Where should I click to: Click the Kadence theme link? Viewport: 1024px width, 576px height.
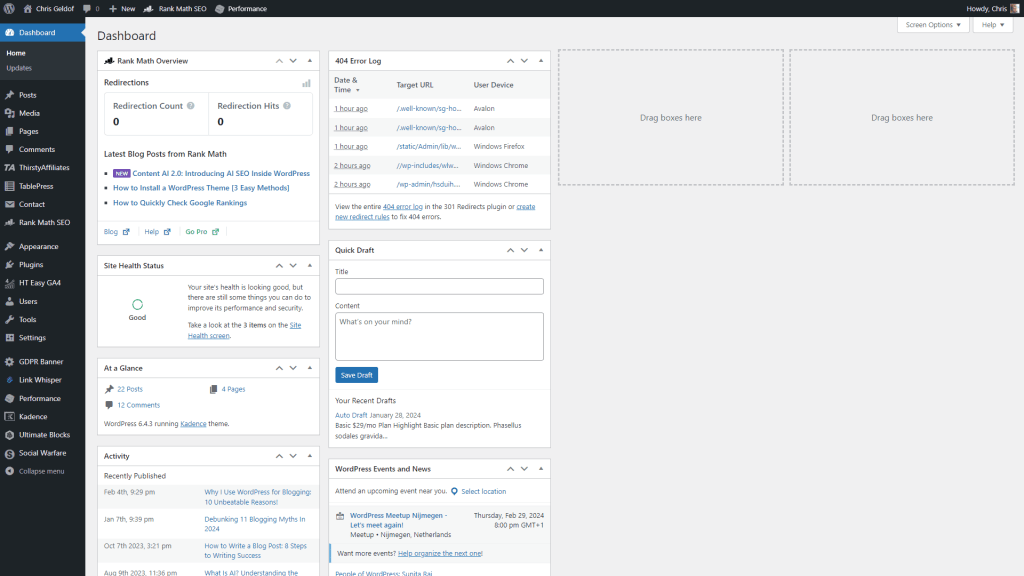[193, 424]
